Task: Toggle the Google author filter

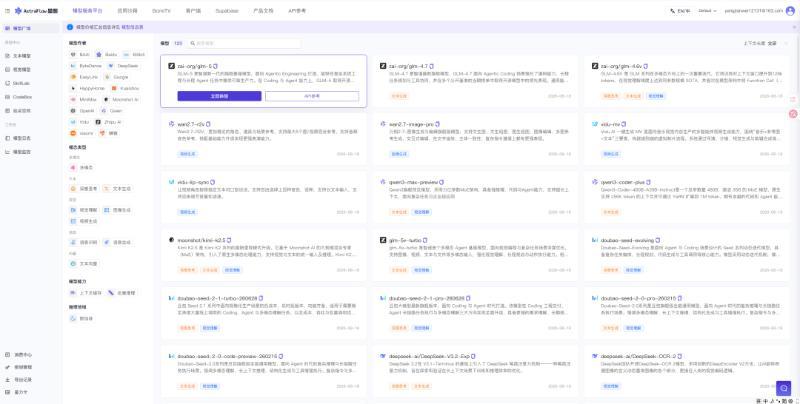Action: (116, 77)
